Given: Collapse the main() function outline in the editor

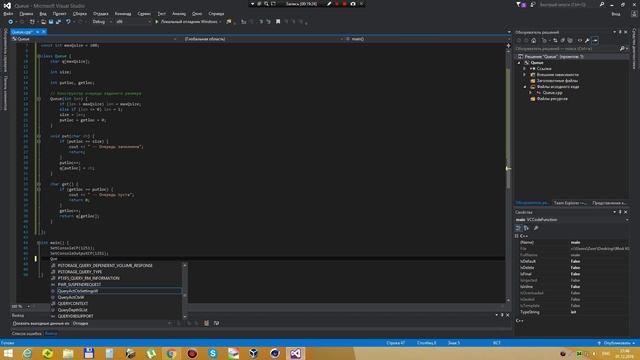Looking at the screenshot, I should pos(39,242).
